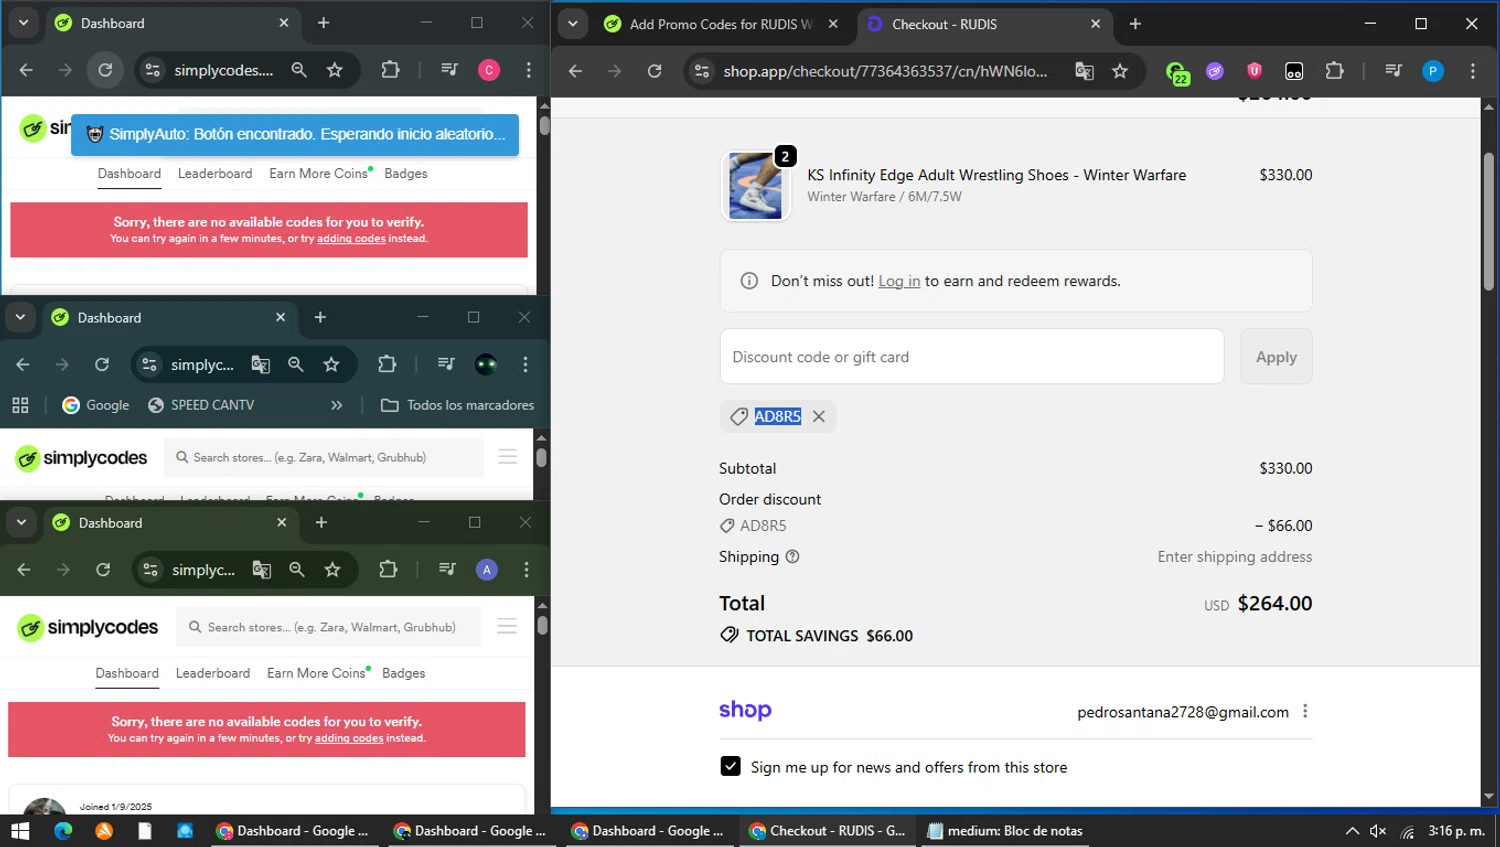Go back in the checkout window
Viewport: 1500px width, 847px height.
pos(575,71)
